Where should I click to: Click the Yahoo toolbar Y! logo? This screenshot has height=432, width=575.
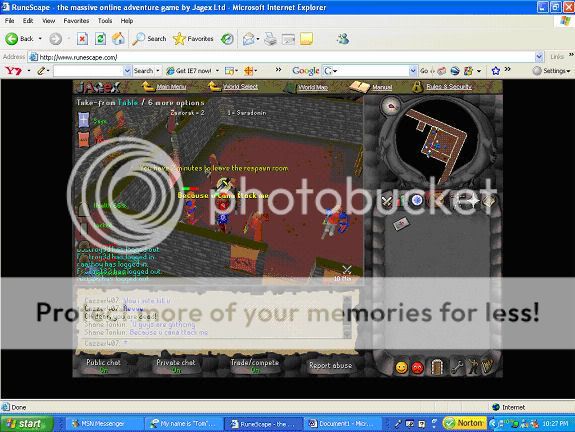point(13,71)
